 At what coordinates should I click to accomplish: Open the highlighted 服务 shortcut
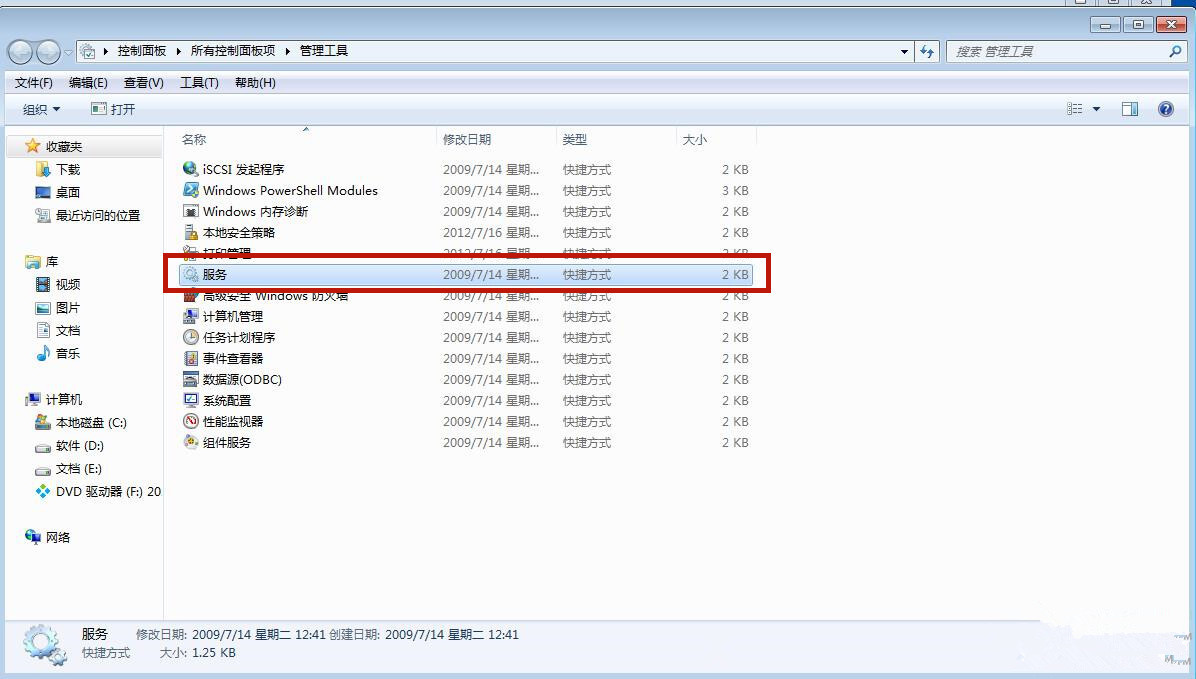pos(215,274)
